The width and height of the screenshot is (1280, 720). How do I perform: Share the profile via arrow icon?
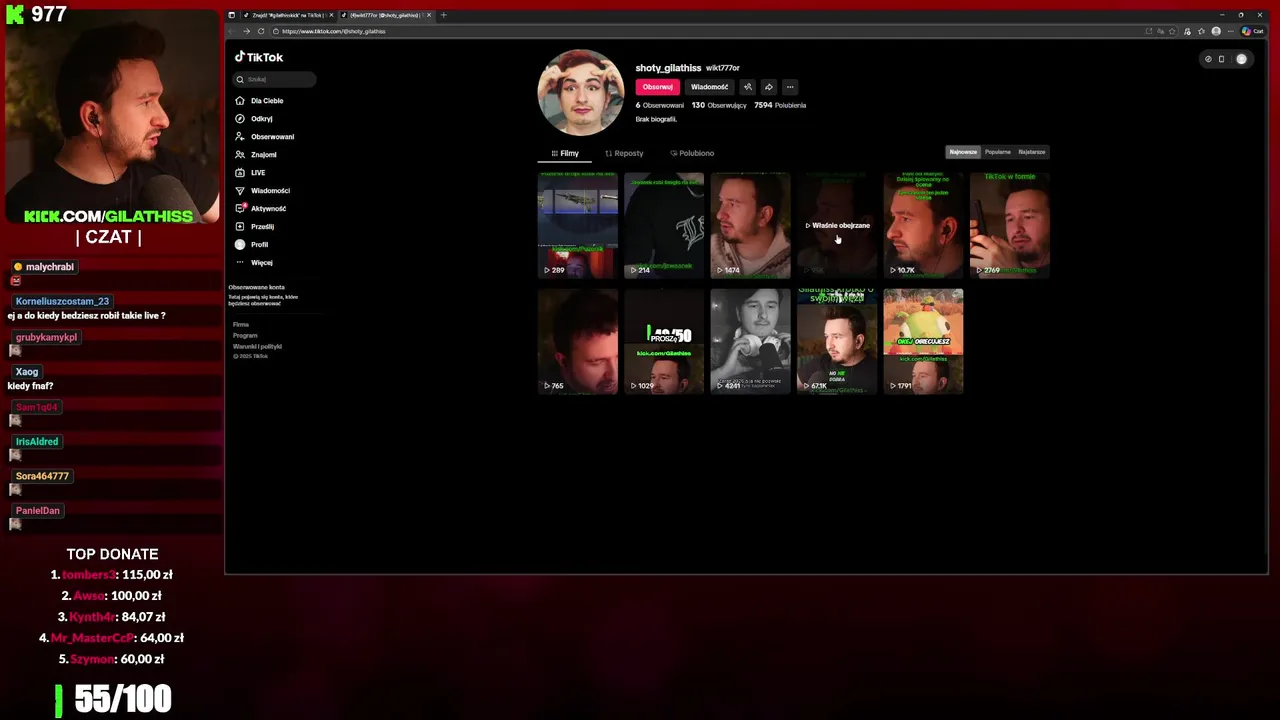point(768,87)
